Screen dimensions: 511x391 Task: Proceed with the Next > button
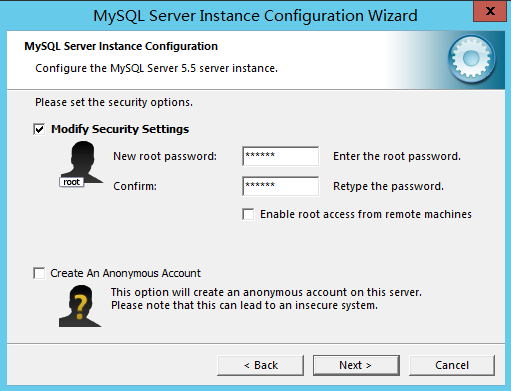[x=356, y=365]
